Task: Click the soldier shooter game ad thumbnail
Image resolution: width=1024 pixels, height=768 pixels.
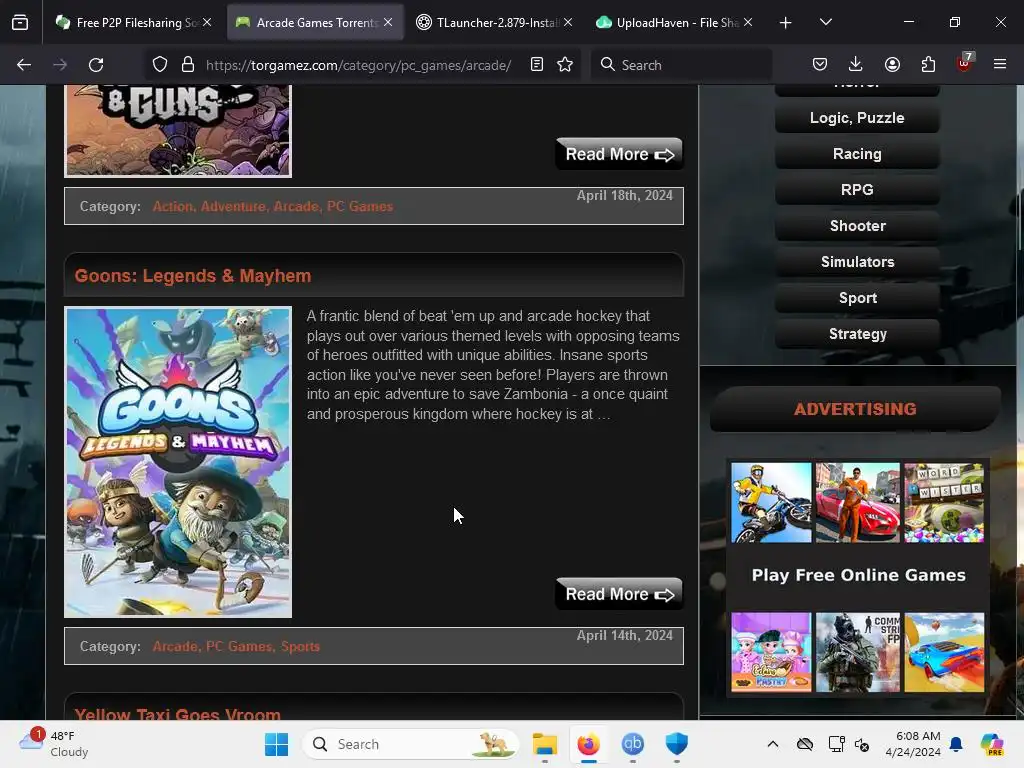Action: tap(857, 652)
